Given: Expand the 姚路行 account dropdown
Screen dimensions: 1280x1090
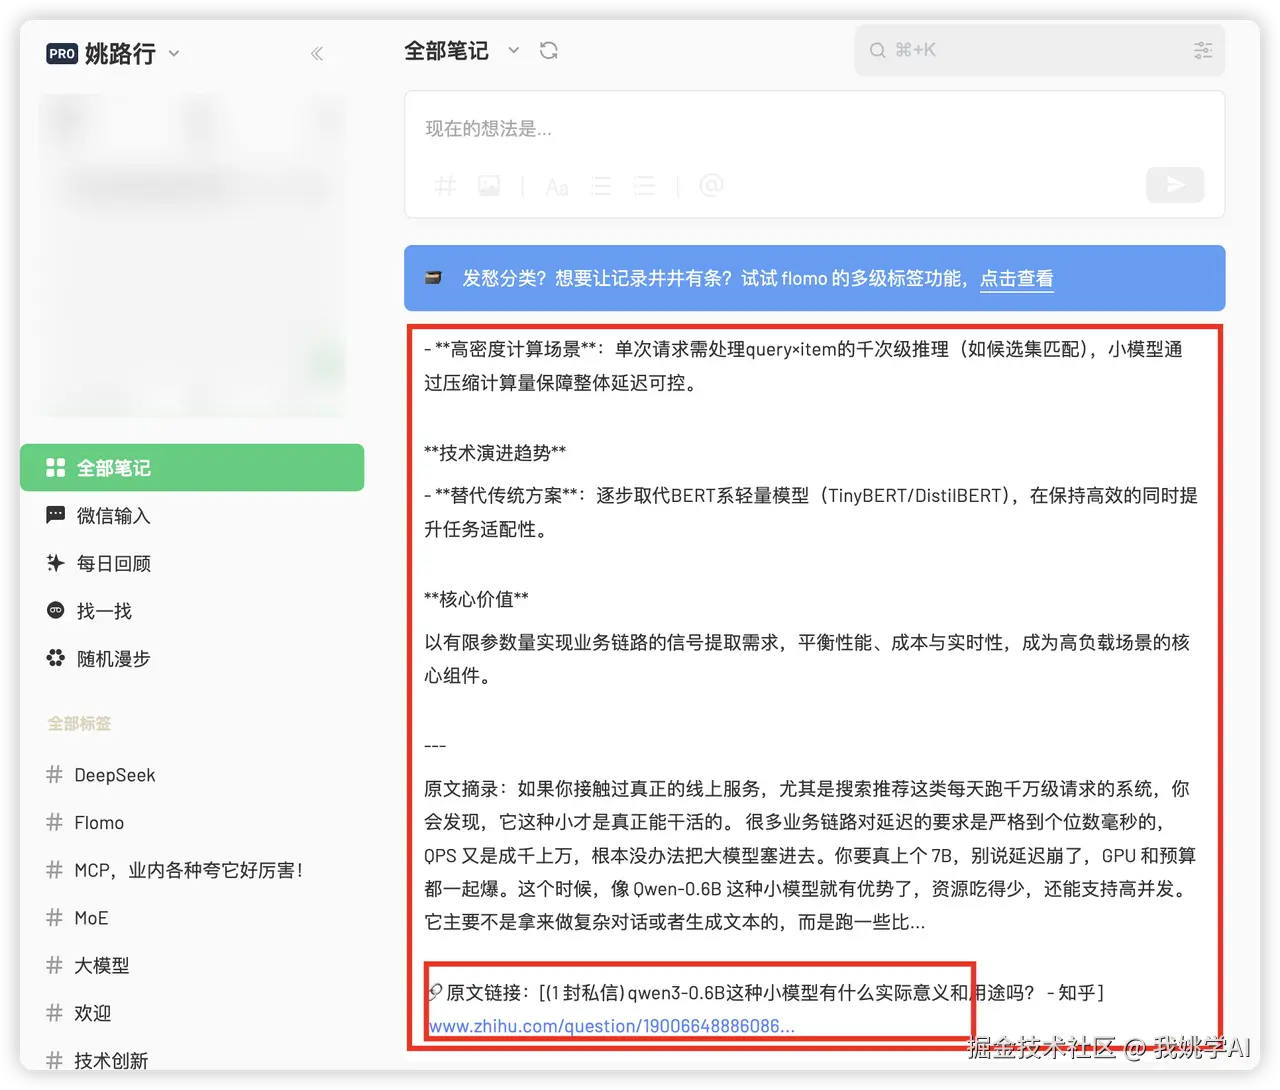Looking at the screenshot, I should click(x=174, y=54).
